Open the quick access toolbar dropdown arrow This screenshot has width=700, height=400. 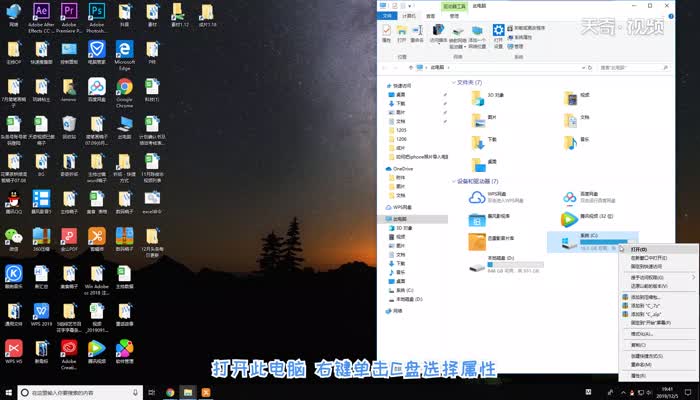tap(410, 6)
